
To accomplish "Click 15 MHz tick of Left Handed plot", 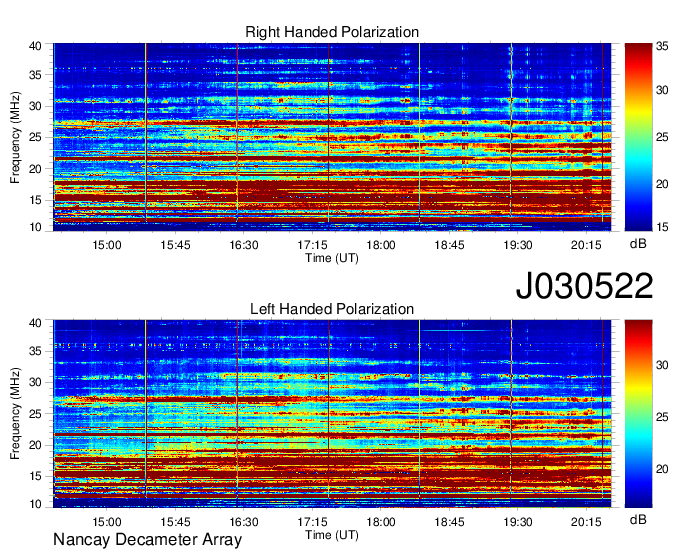I will click(x=36, y=477).
